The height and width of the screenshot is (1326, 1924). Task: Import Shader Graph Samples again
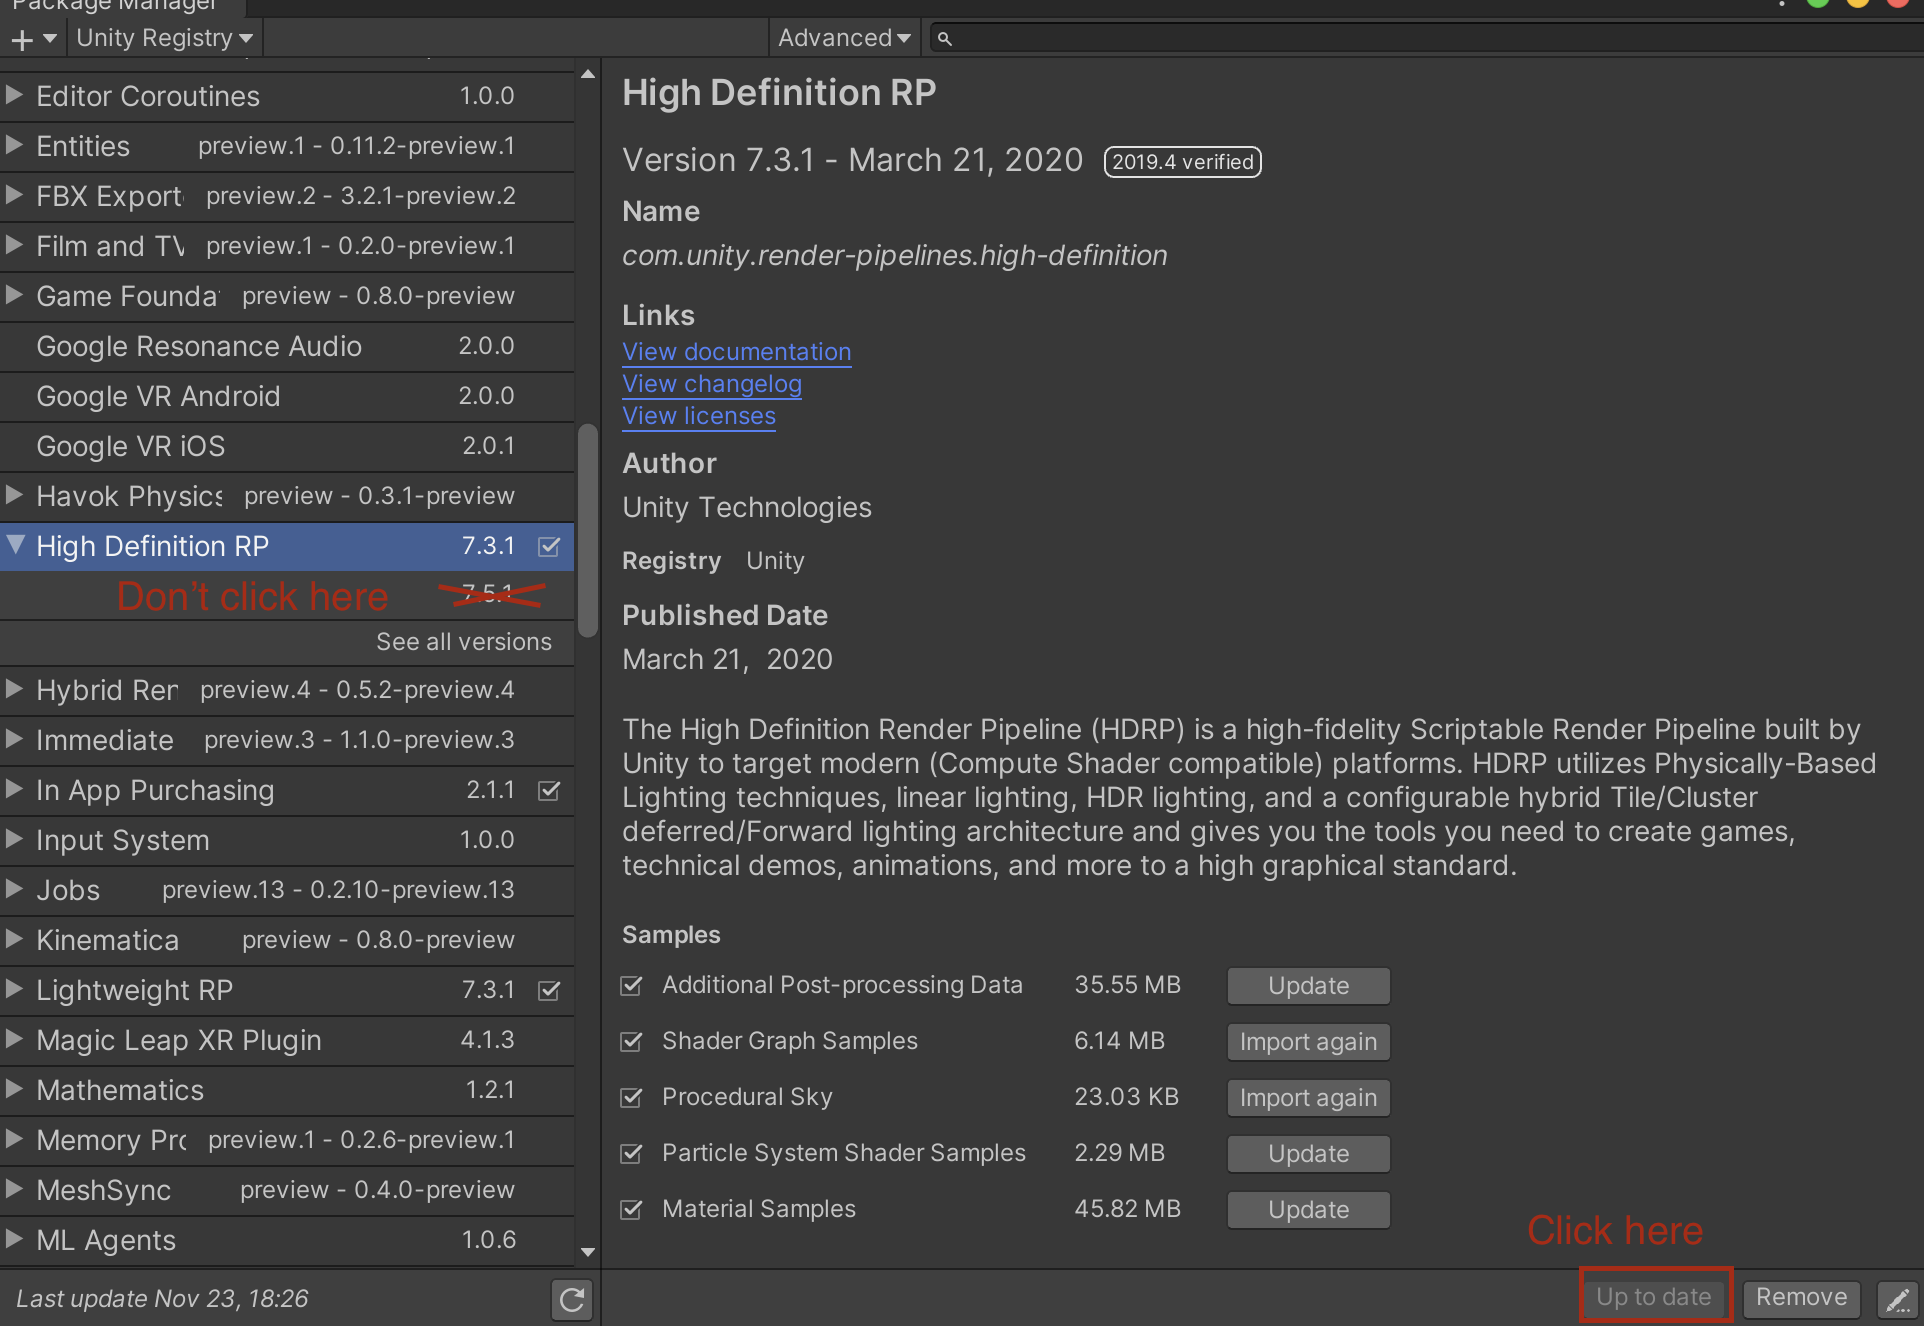pyautogui.click(x=1308, y=1042)
